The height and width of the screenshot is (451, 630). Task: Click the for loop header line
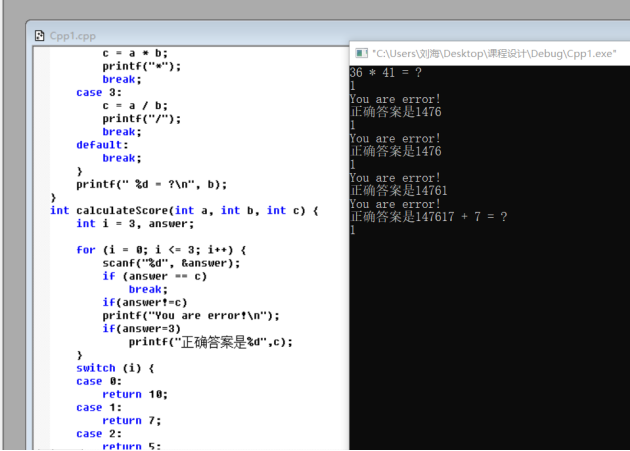[x=161, y=250]
